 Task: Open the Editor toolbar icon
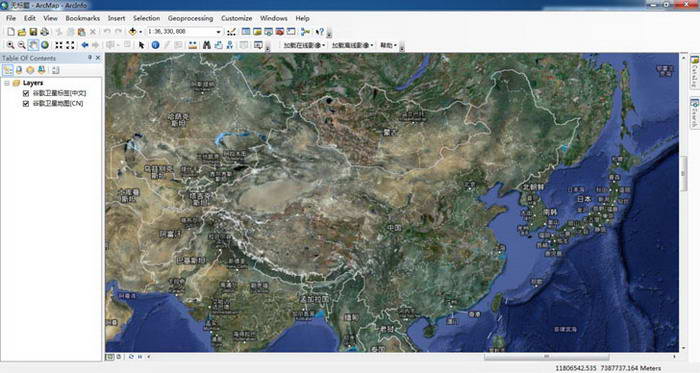coord(231,32)
